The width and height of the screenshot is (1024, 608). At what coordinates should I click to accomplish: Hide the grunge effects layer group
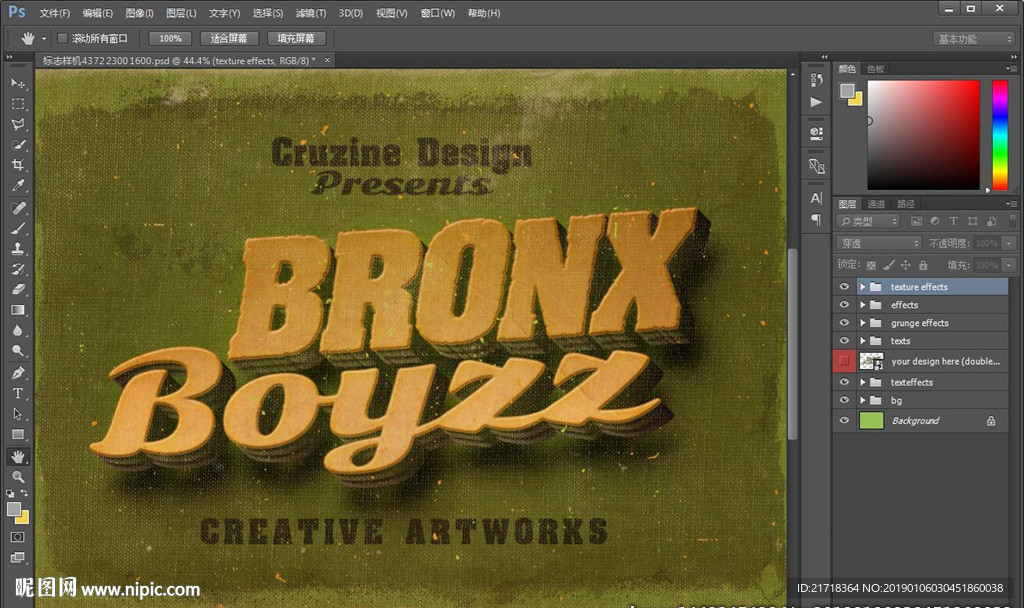(x=845, y=323)
